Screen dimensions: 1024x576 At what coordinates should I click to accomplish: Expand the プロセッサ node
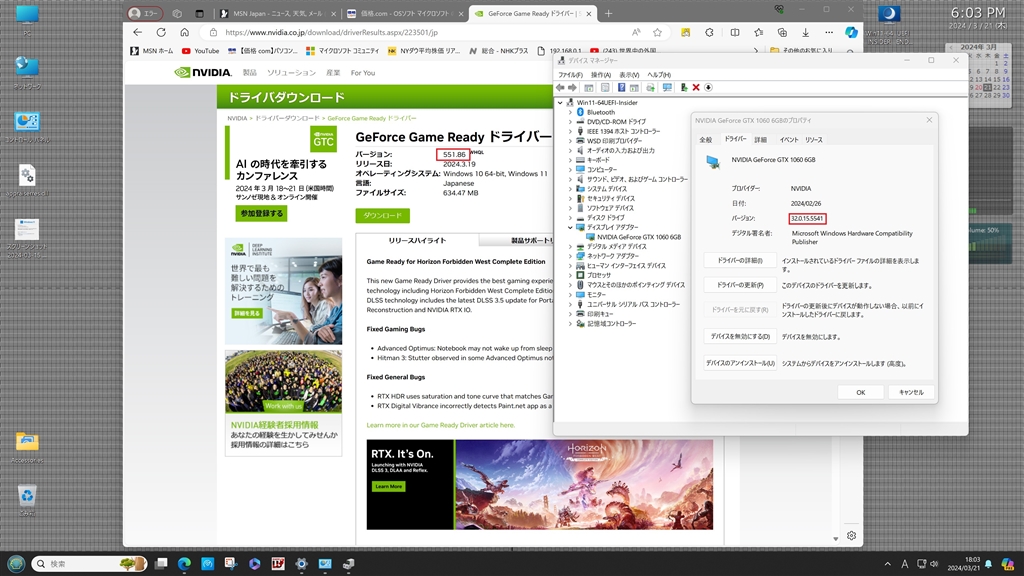(x=570, y=276)
